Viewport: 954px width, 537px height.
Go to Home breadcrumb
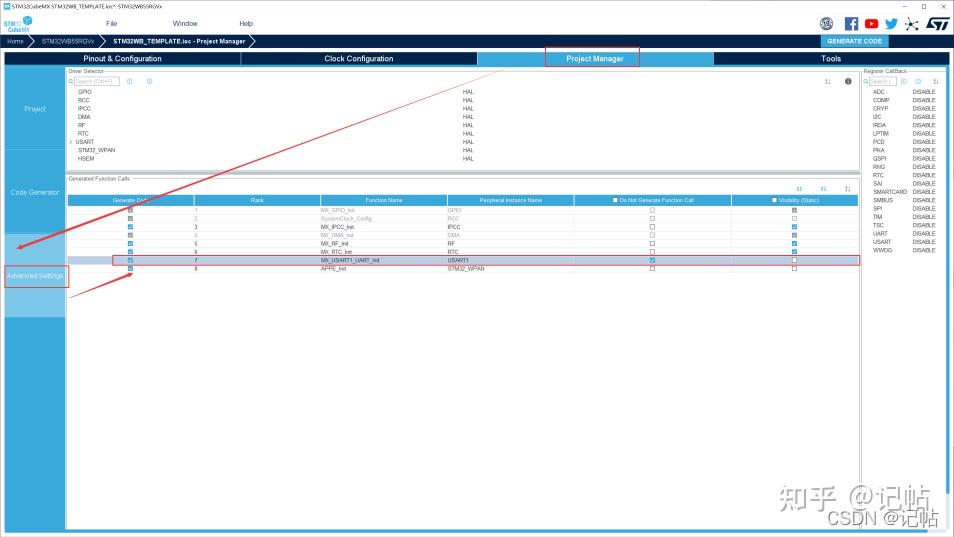pyautogui.click(x=15, y=41)
